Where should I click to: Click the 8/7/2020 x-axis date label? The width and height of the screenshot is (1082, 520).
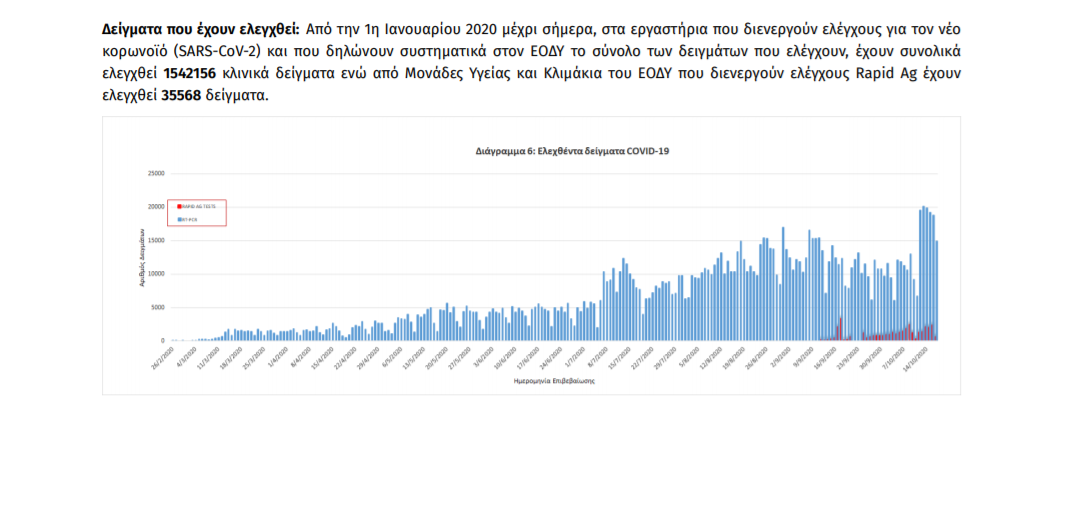point(597,356)
